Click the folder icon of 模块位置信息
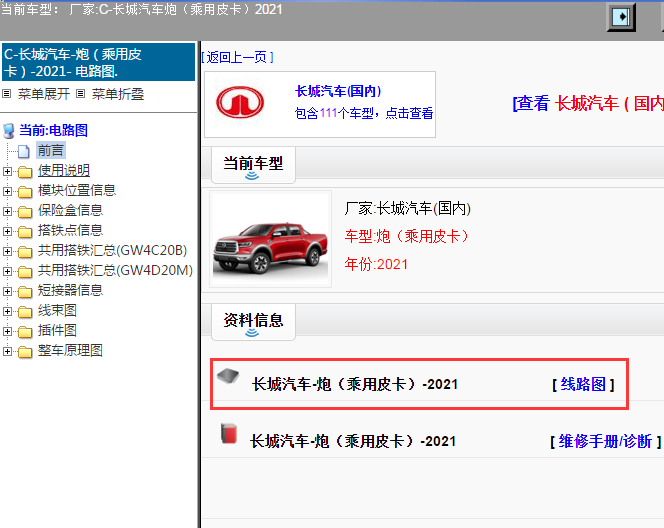The image size is (664, 528). pyautogui.click(x=25, y=191)
